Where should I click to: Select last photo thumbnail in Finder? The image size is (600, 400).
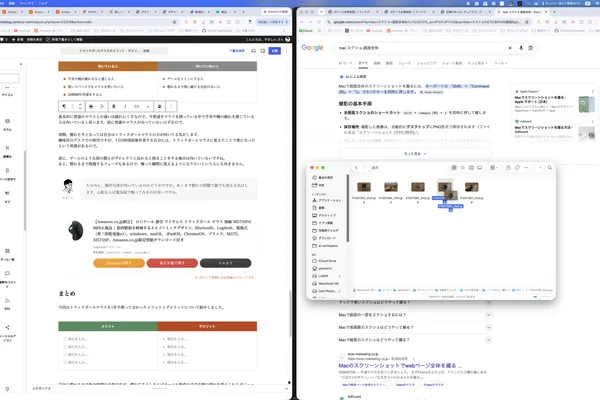[471, 187]
